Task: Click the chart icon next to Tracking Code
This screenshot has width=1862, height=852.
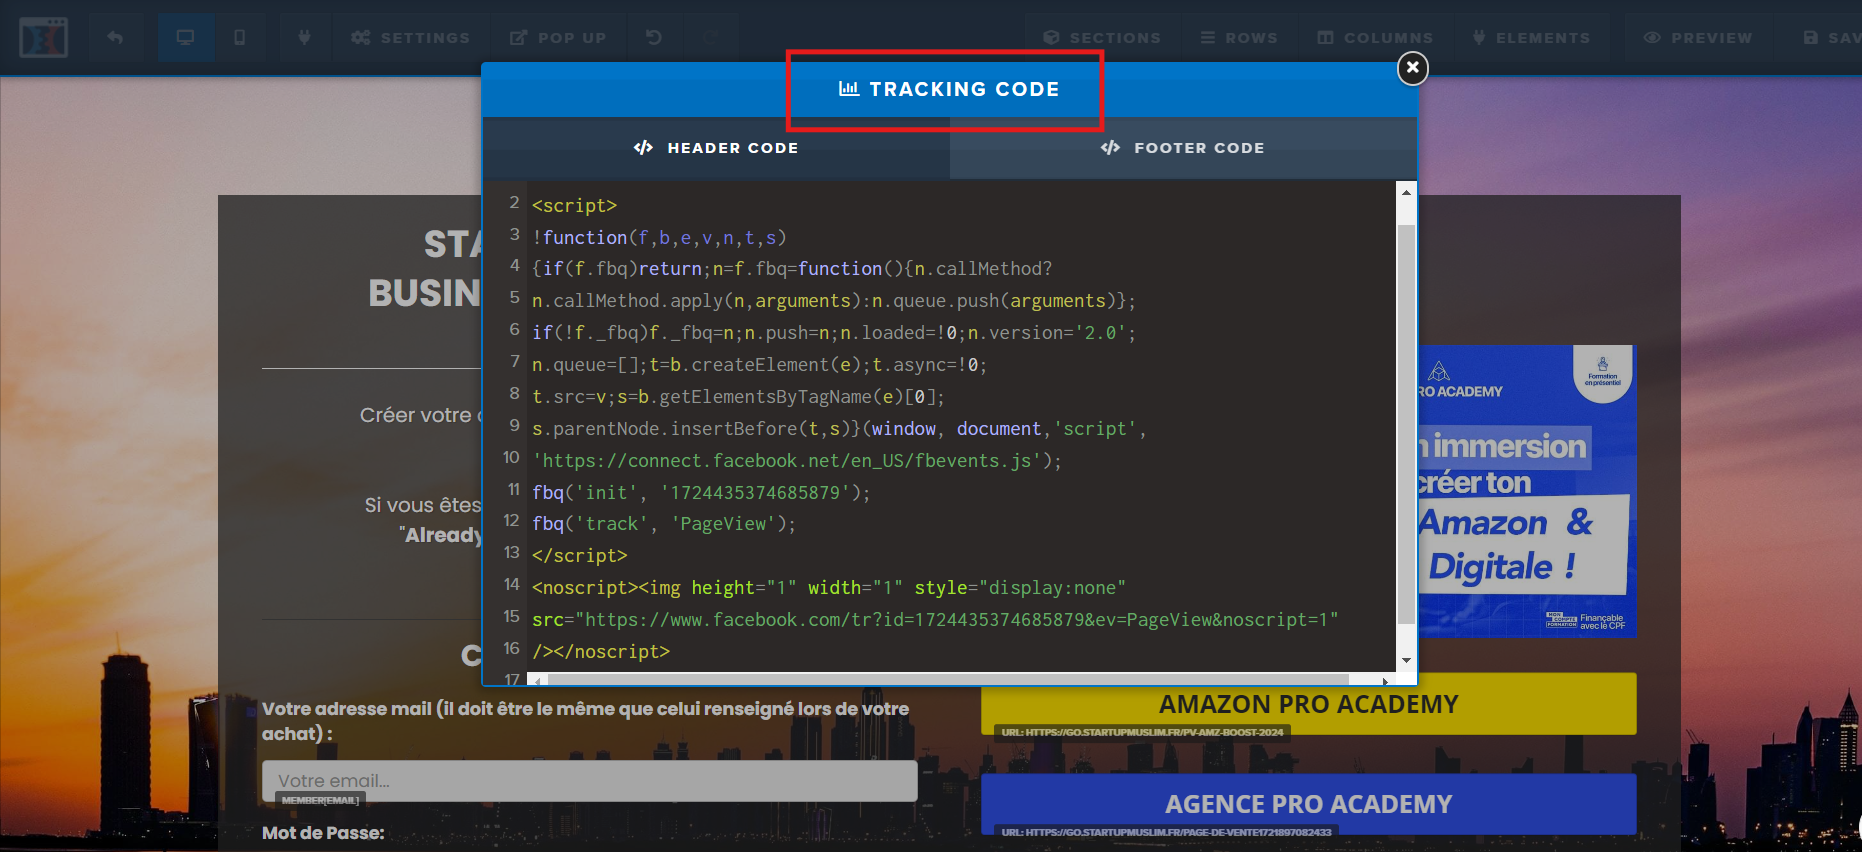Action: (x=849, y=89)
